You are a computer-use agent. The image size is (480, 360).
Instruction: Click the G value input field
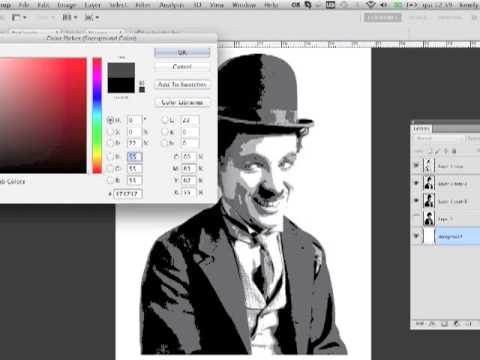pos(135,169)
